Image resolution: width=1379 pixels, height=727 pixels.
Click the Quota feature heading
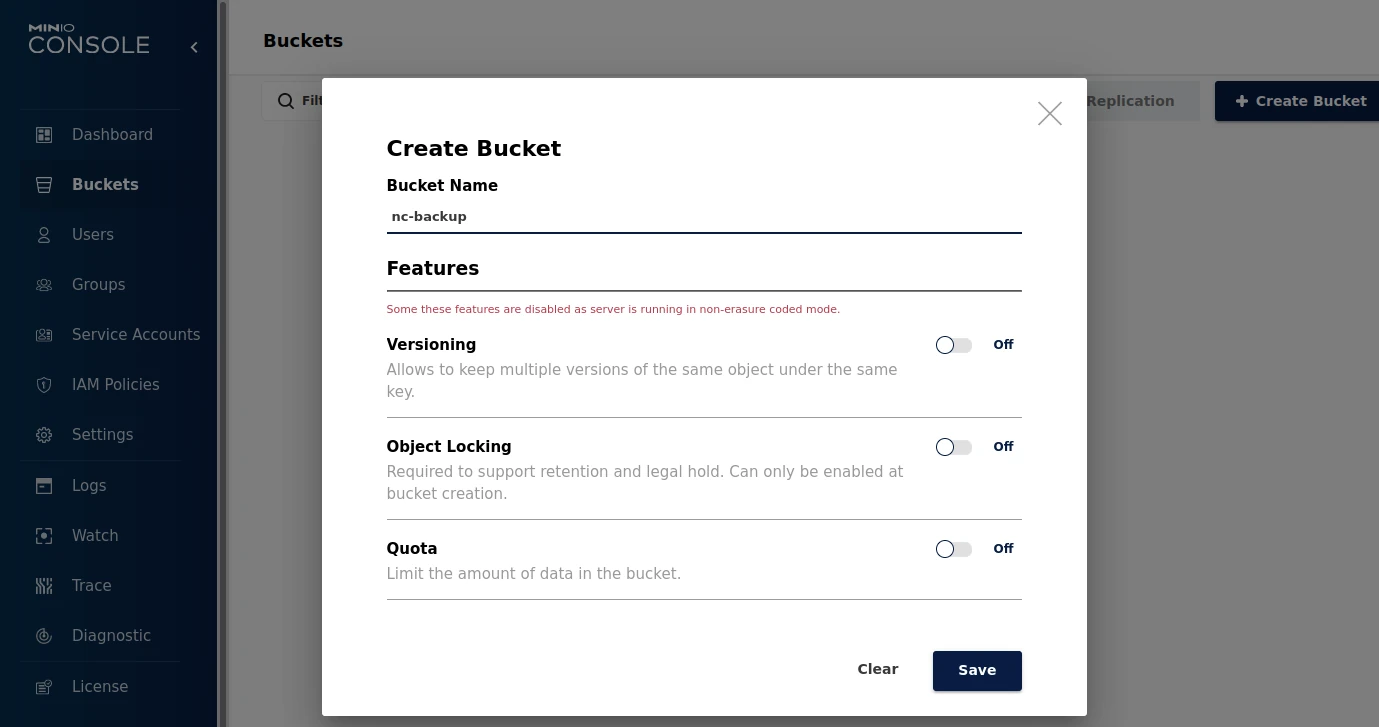click(412, 549)
